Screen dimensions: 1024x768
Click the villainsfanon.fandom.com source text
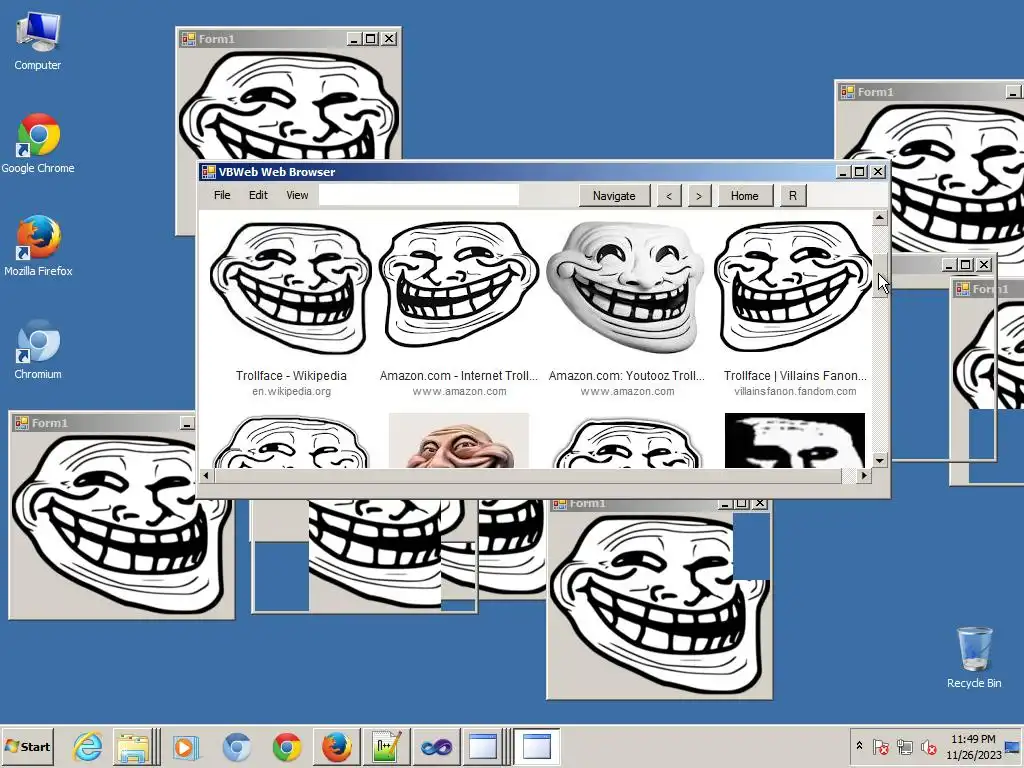795,391
